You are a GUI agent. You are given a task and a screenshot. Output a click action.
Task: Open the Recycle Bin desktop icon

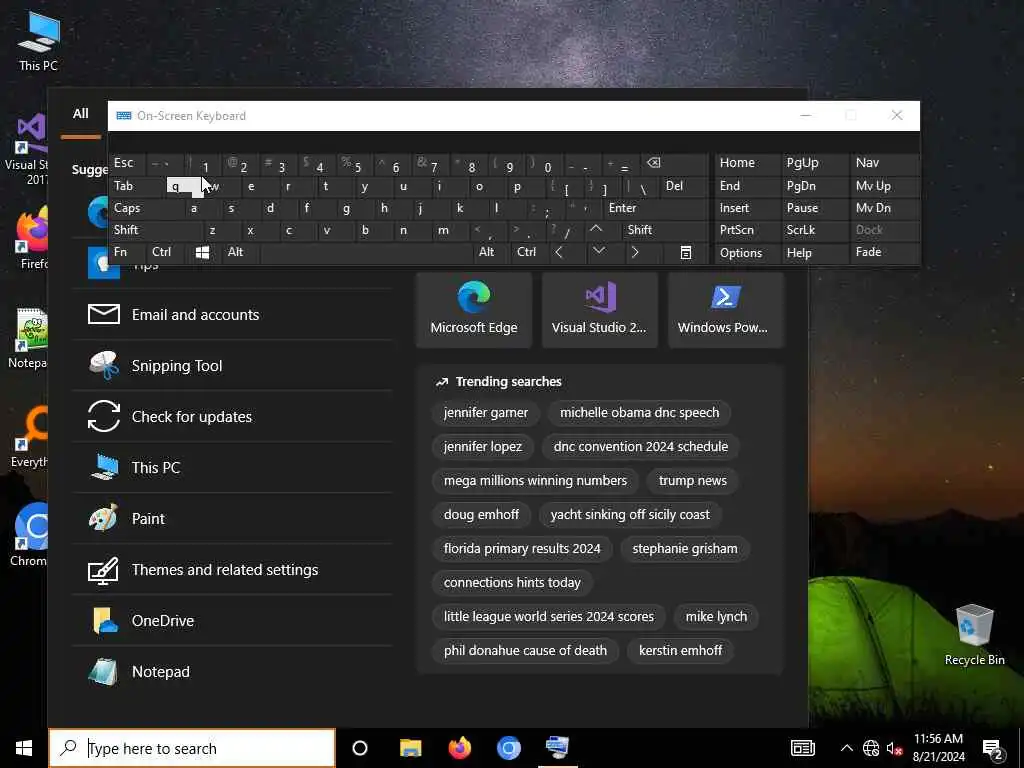974,635
